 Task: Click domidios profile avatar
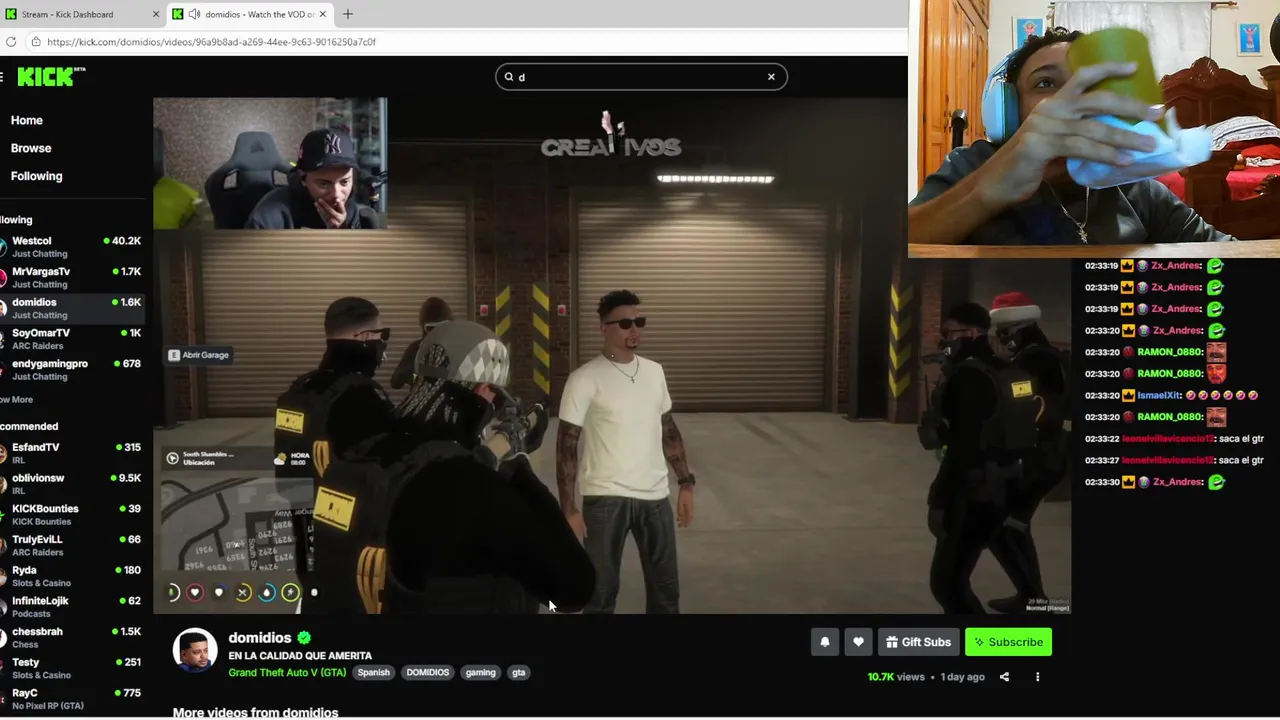tap(195, 651)
